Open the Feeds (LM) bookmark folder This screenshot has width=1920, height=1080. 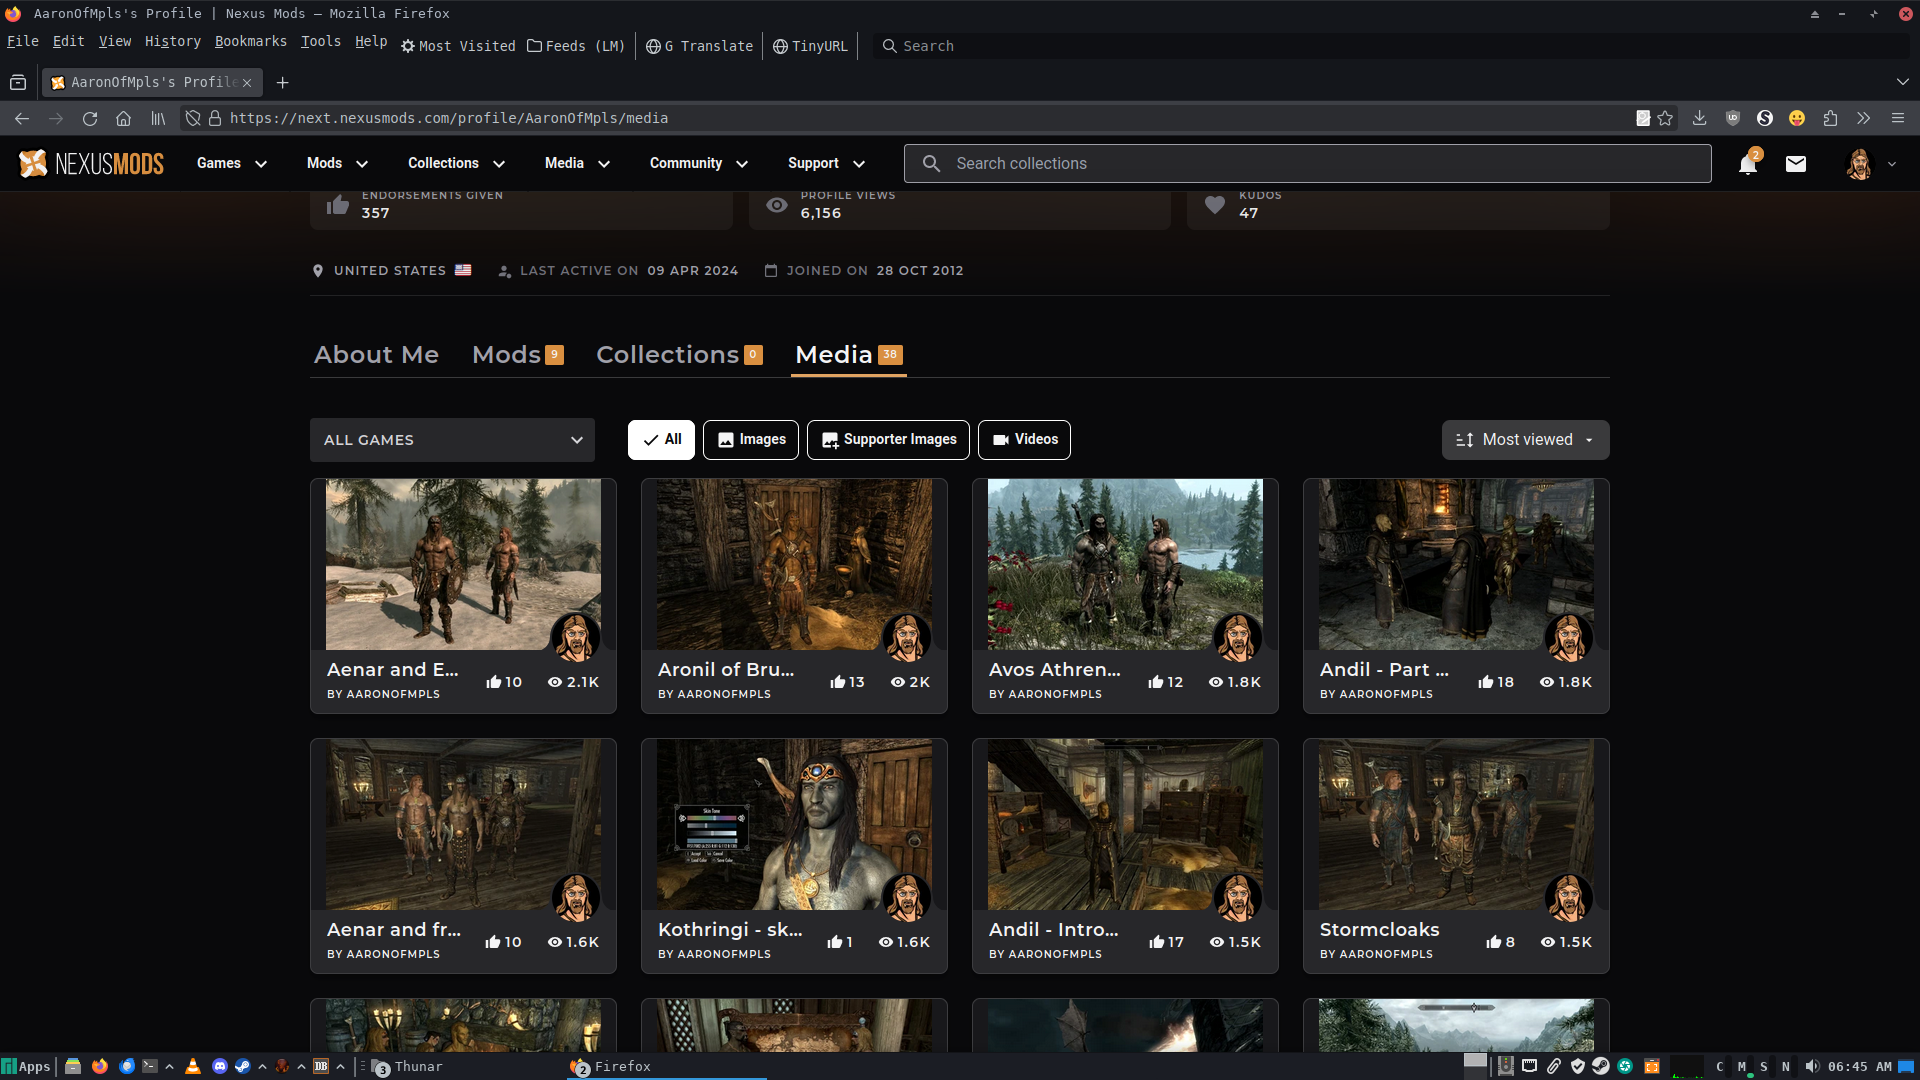click(x=576, y=46)
